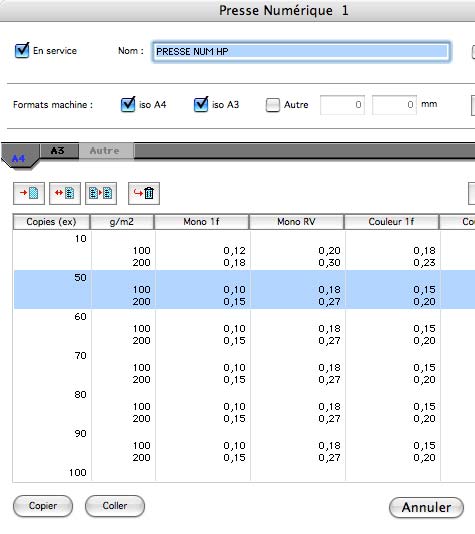
Task: Click the Nom field containing PRESSE NUM HP
Action: click(301, 52)
